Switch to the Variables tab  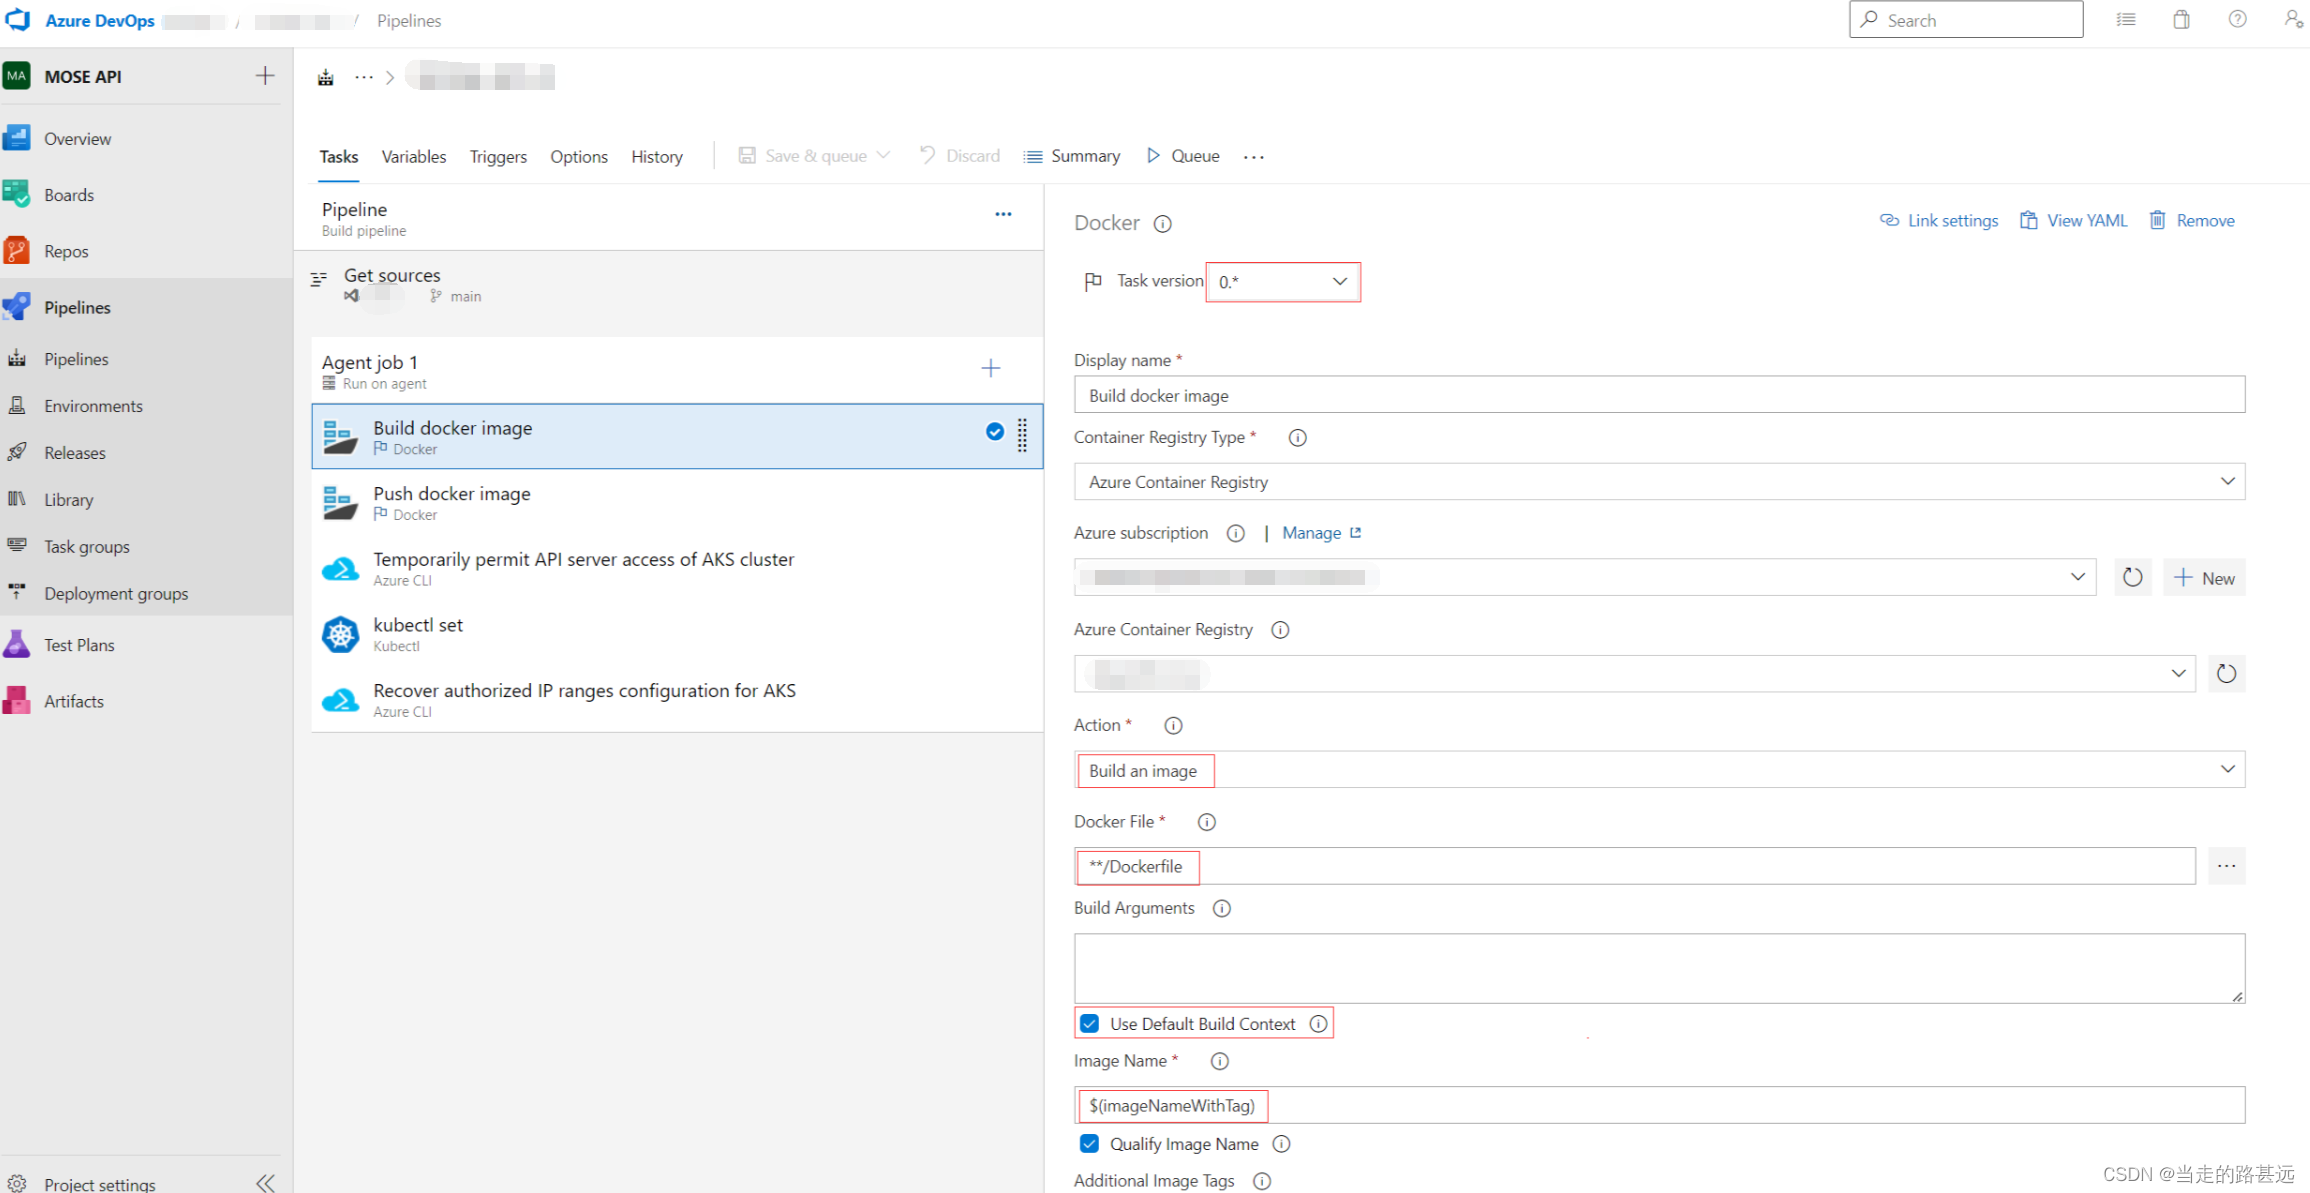tap(413, 157)
